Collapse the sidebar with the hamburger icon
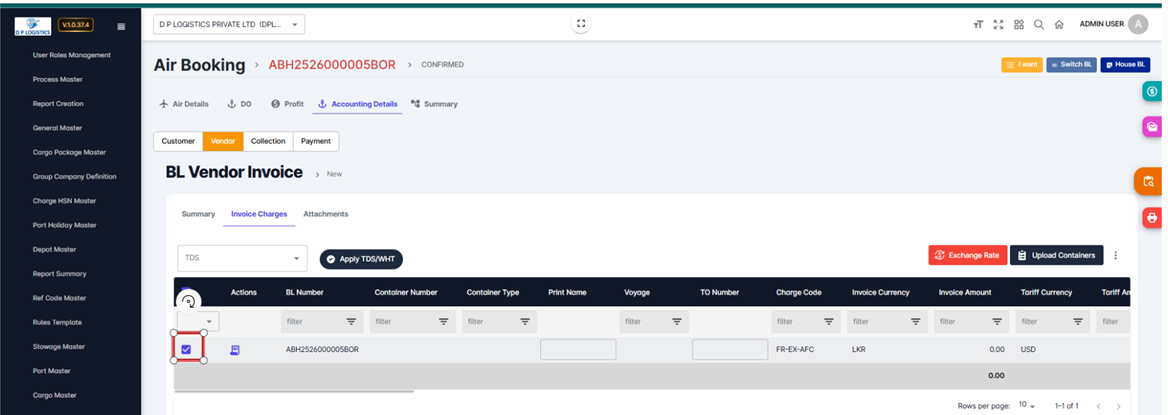 (x=121, y=26)
